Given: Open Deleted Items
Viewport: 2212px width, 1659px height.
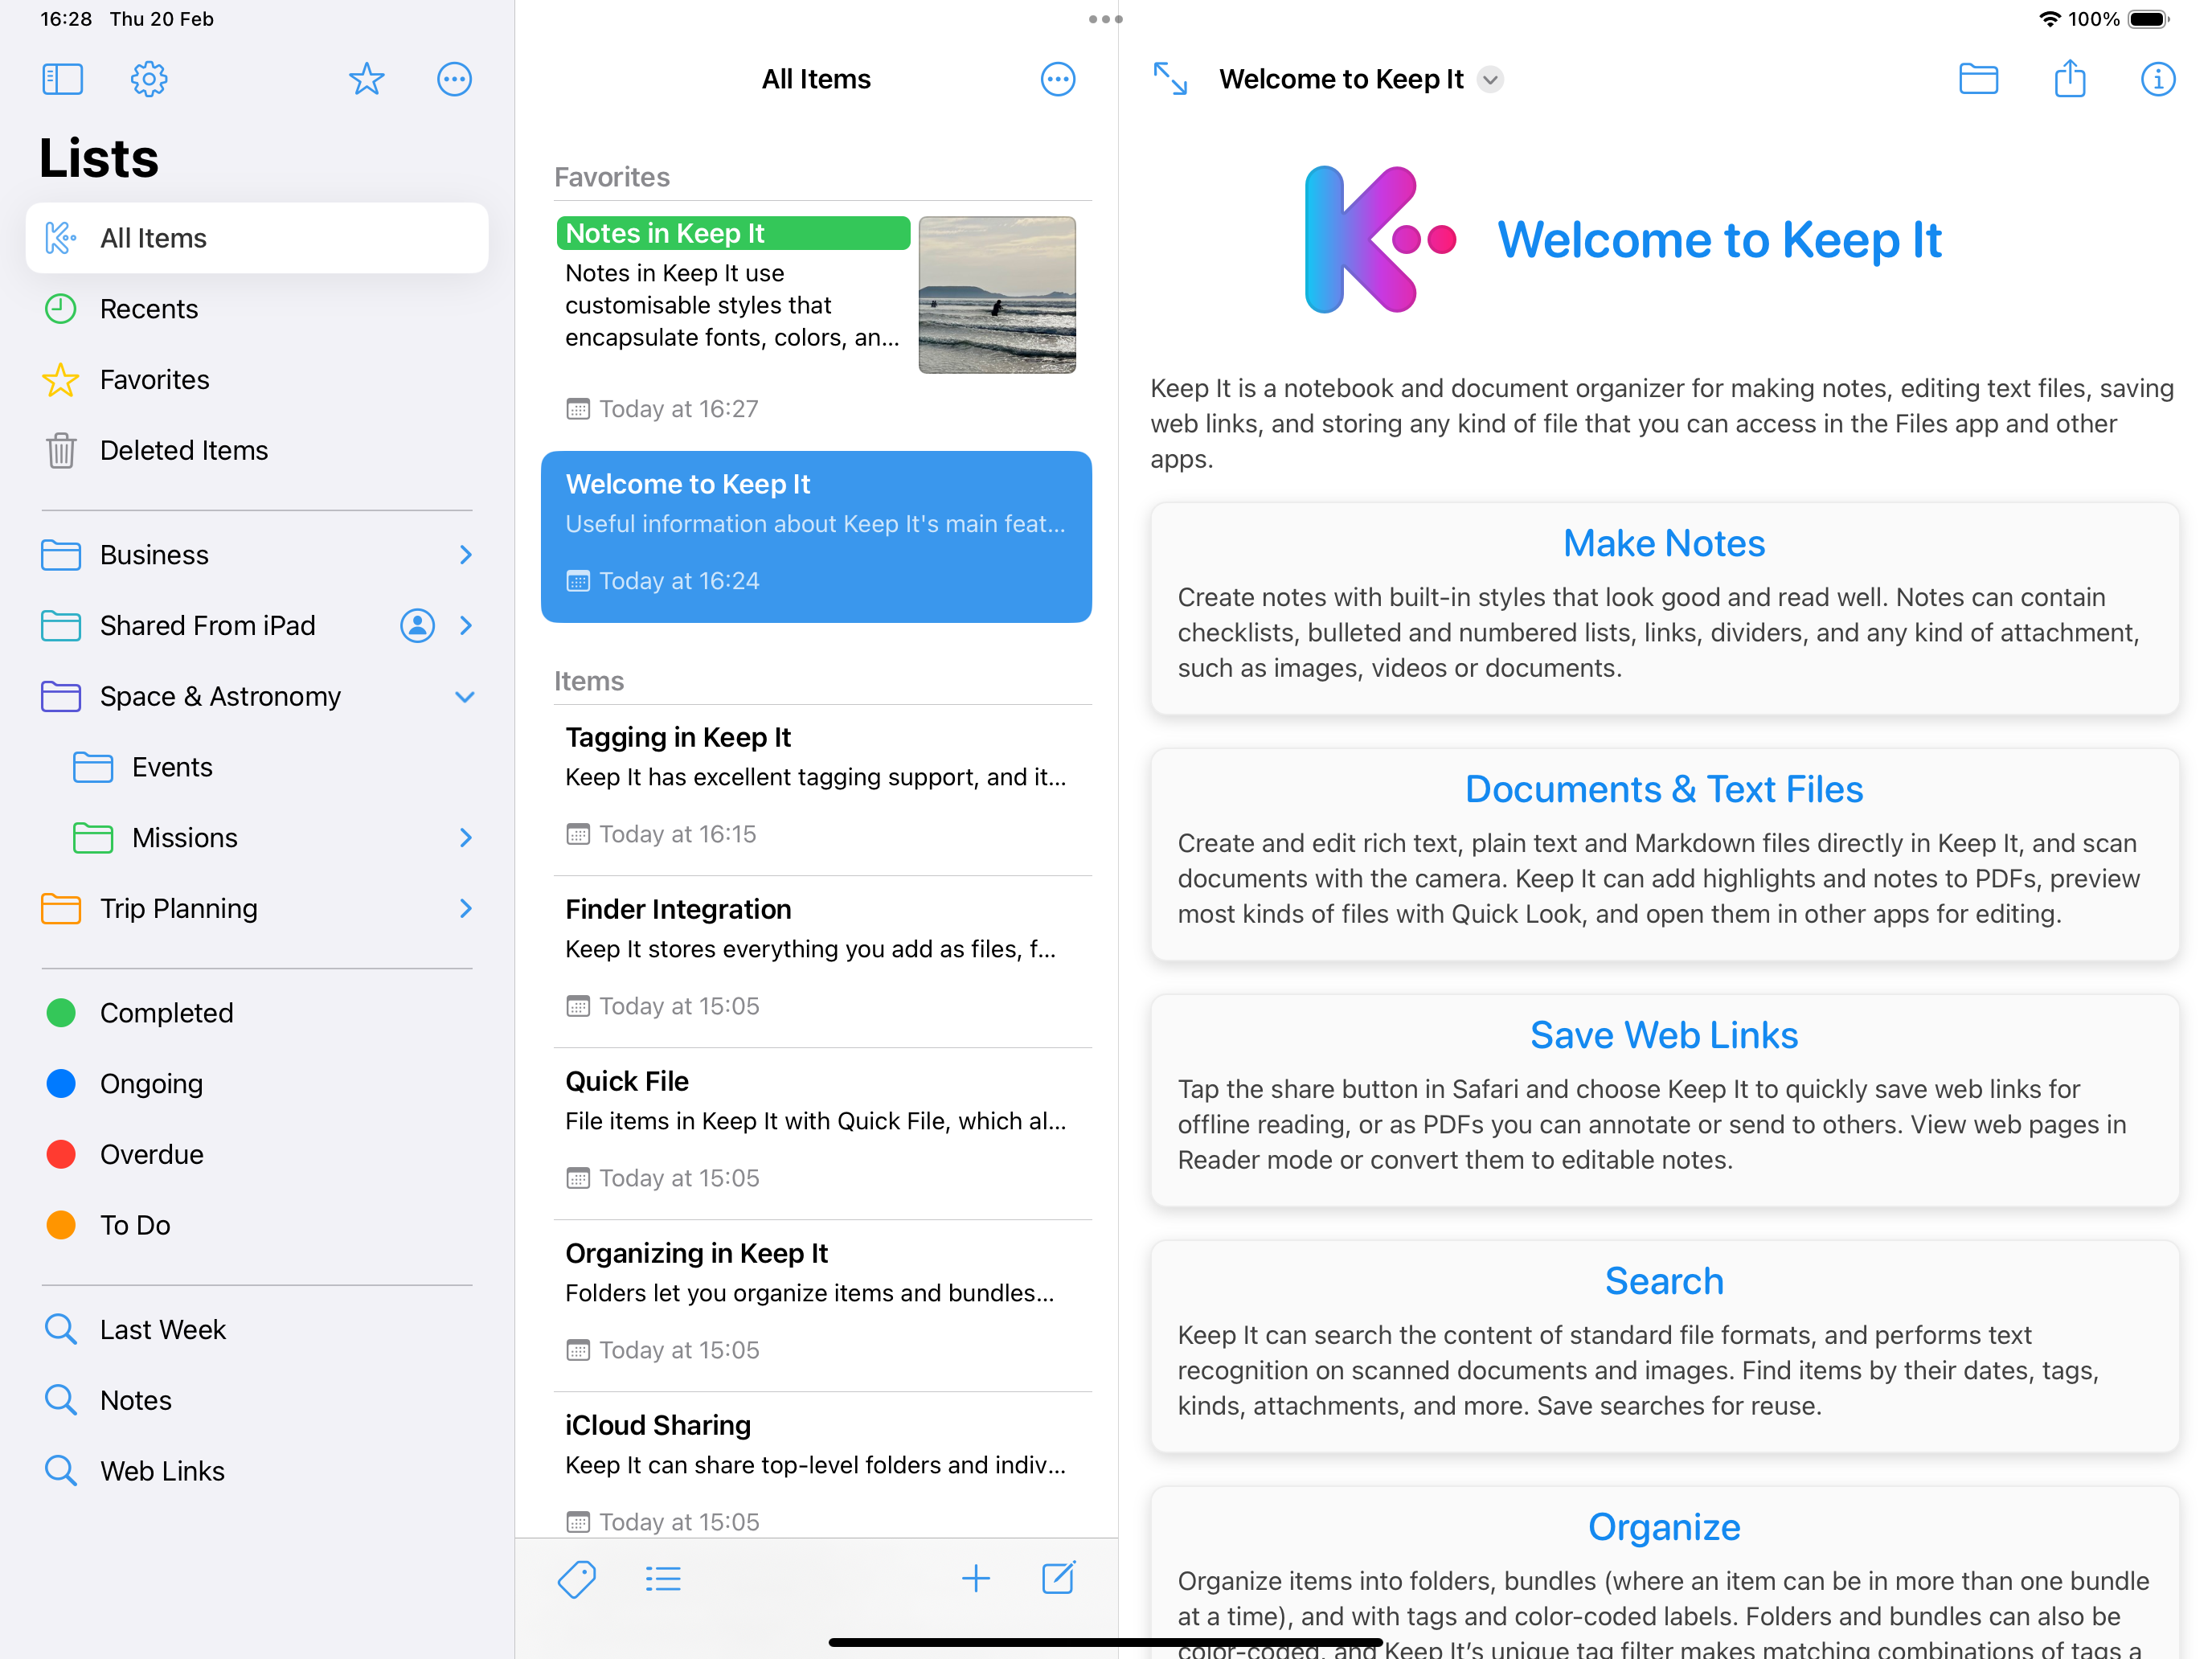Looking at the screenshot, I should coord(257,450).
